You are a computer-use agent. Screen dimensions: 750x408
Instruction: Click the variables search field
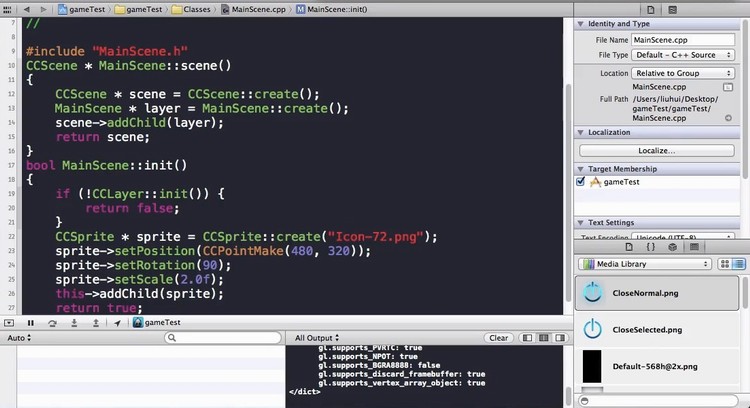click(x=223, y=338)
